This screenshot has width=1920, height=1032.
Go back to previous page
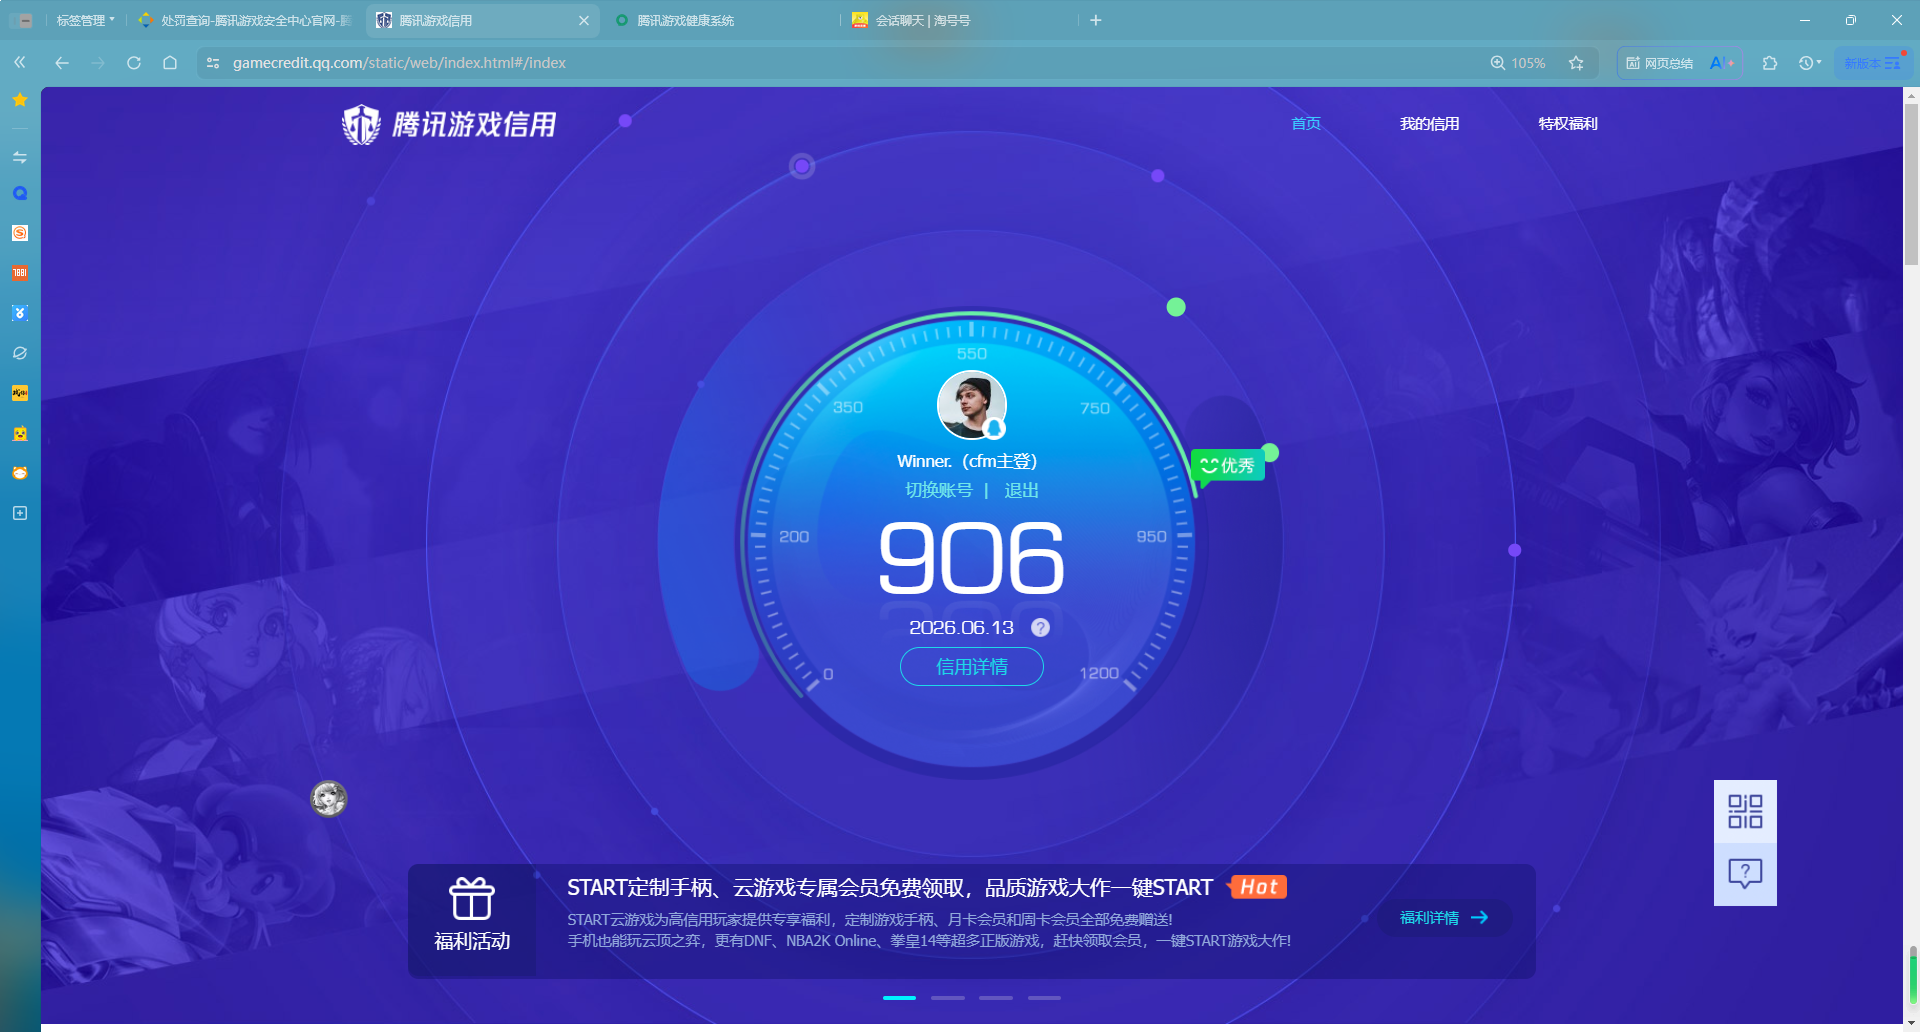tap(62, 62)
